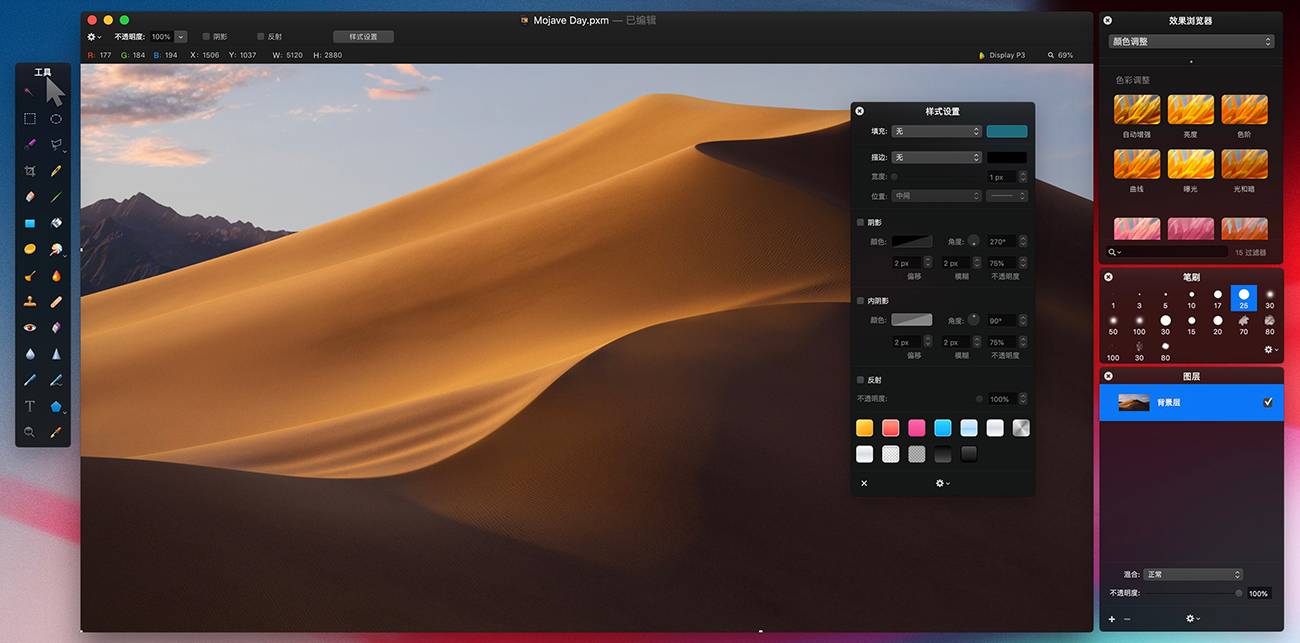The width and height of the screenshot is (1300, 643).
Task: Enable 反射 in the 样式设置 panel
Action: tap(860, 380)
